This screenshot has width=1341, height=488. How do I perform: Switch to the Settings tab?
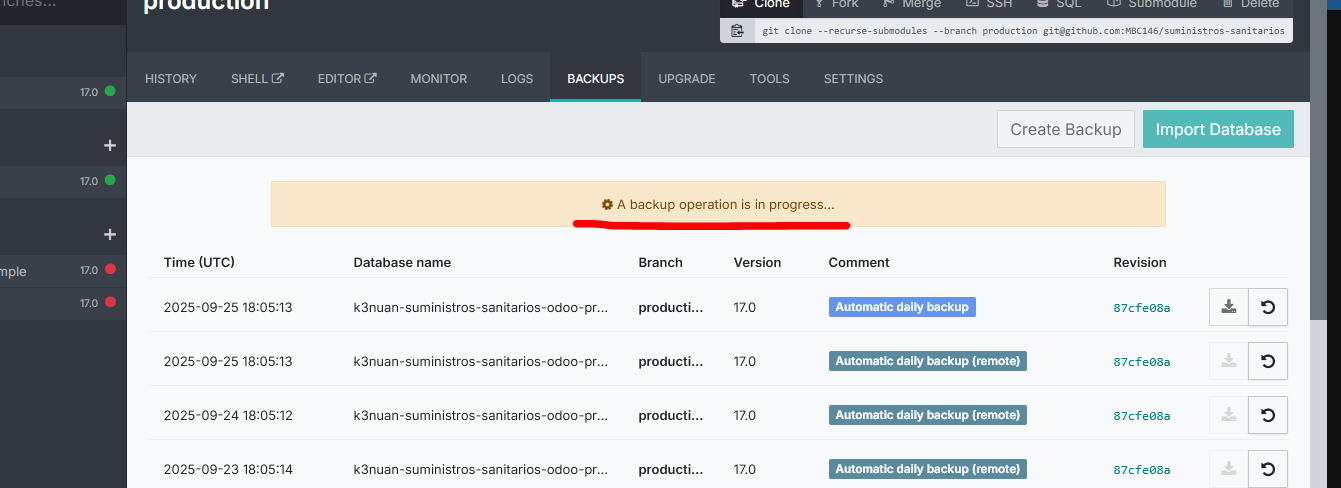(x=853, y=79)
